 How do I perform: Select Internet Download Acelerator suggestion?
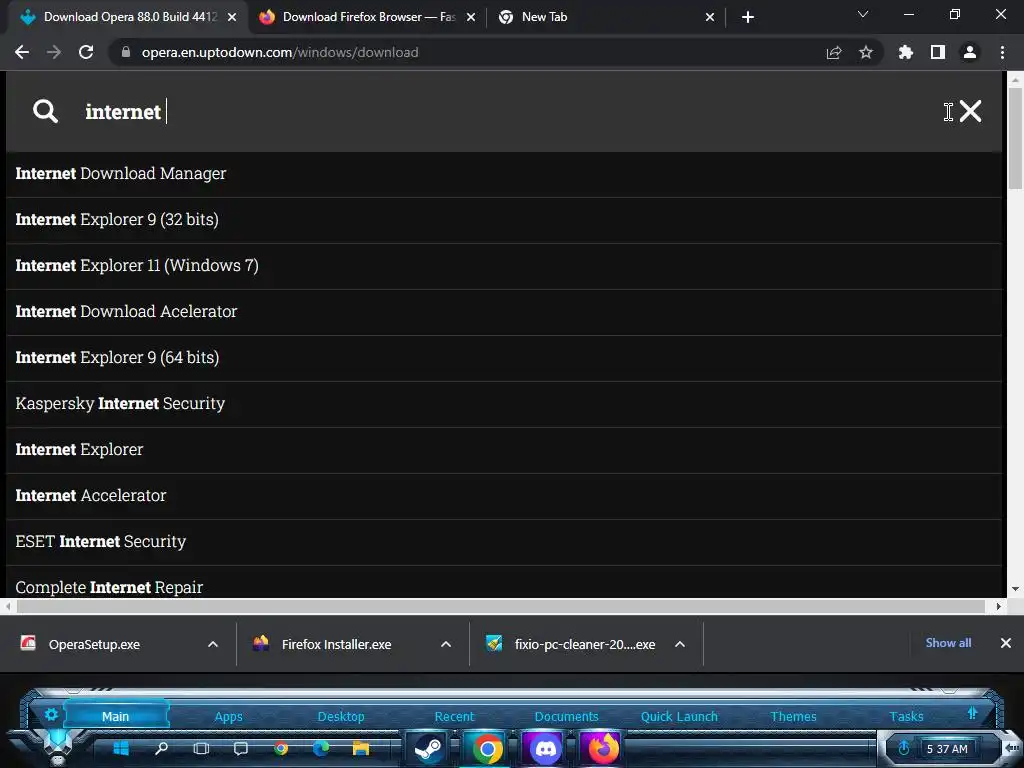click(x=504, y=312)
